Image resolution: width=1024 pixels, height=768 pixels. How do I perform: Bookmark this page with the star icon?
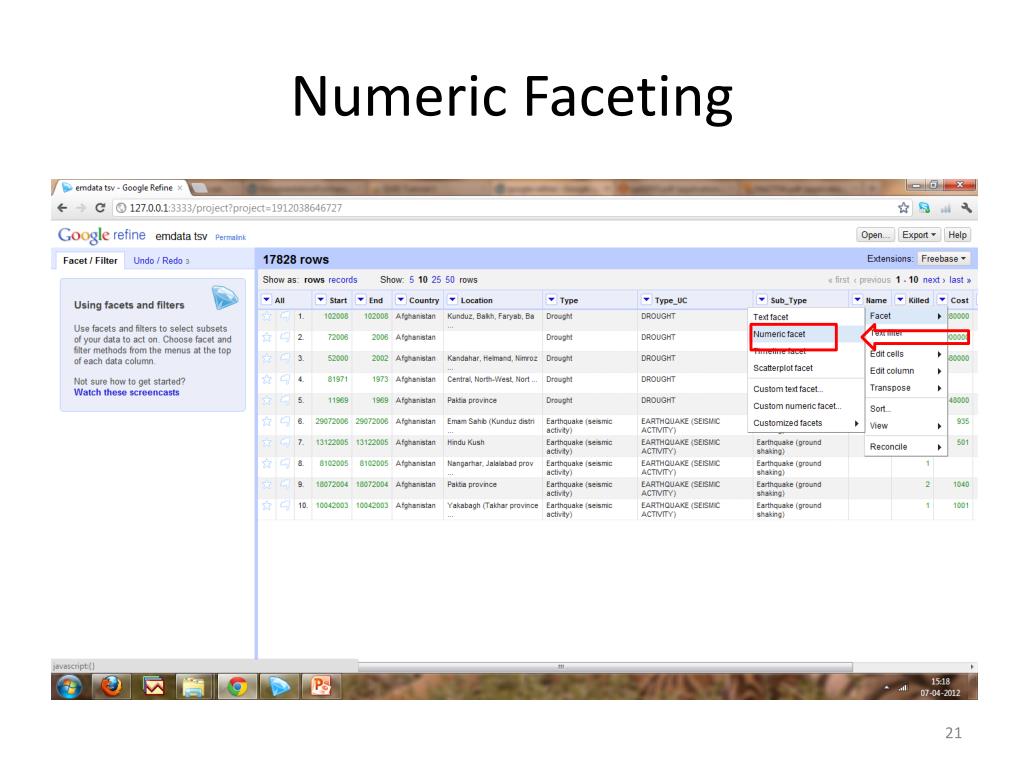[903, 208]
